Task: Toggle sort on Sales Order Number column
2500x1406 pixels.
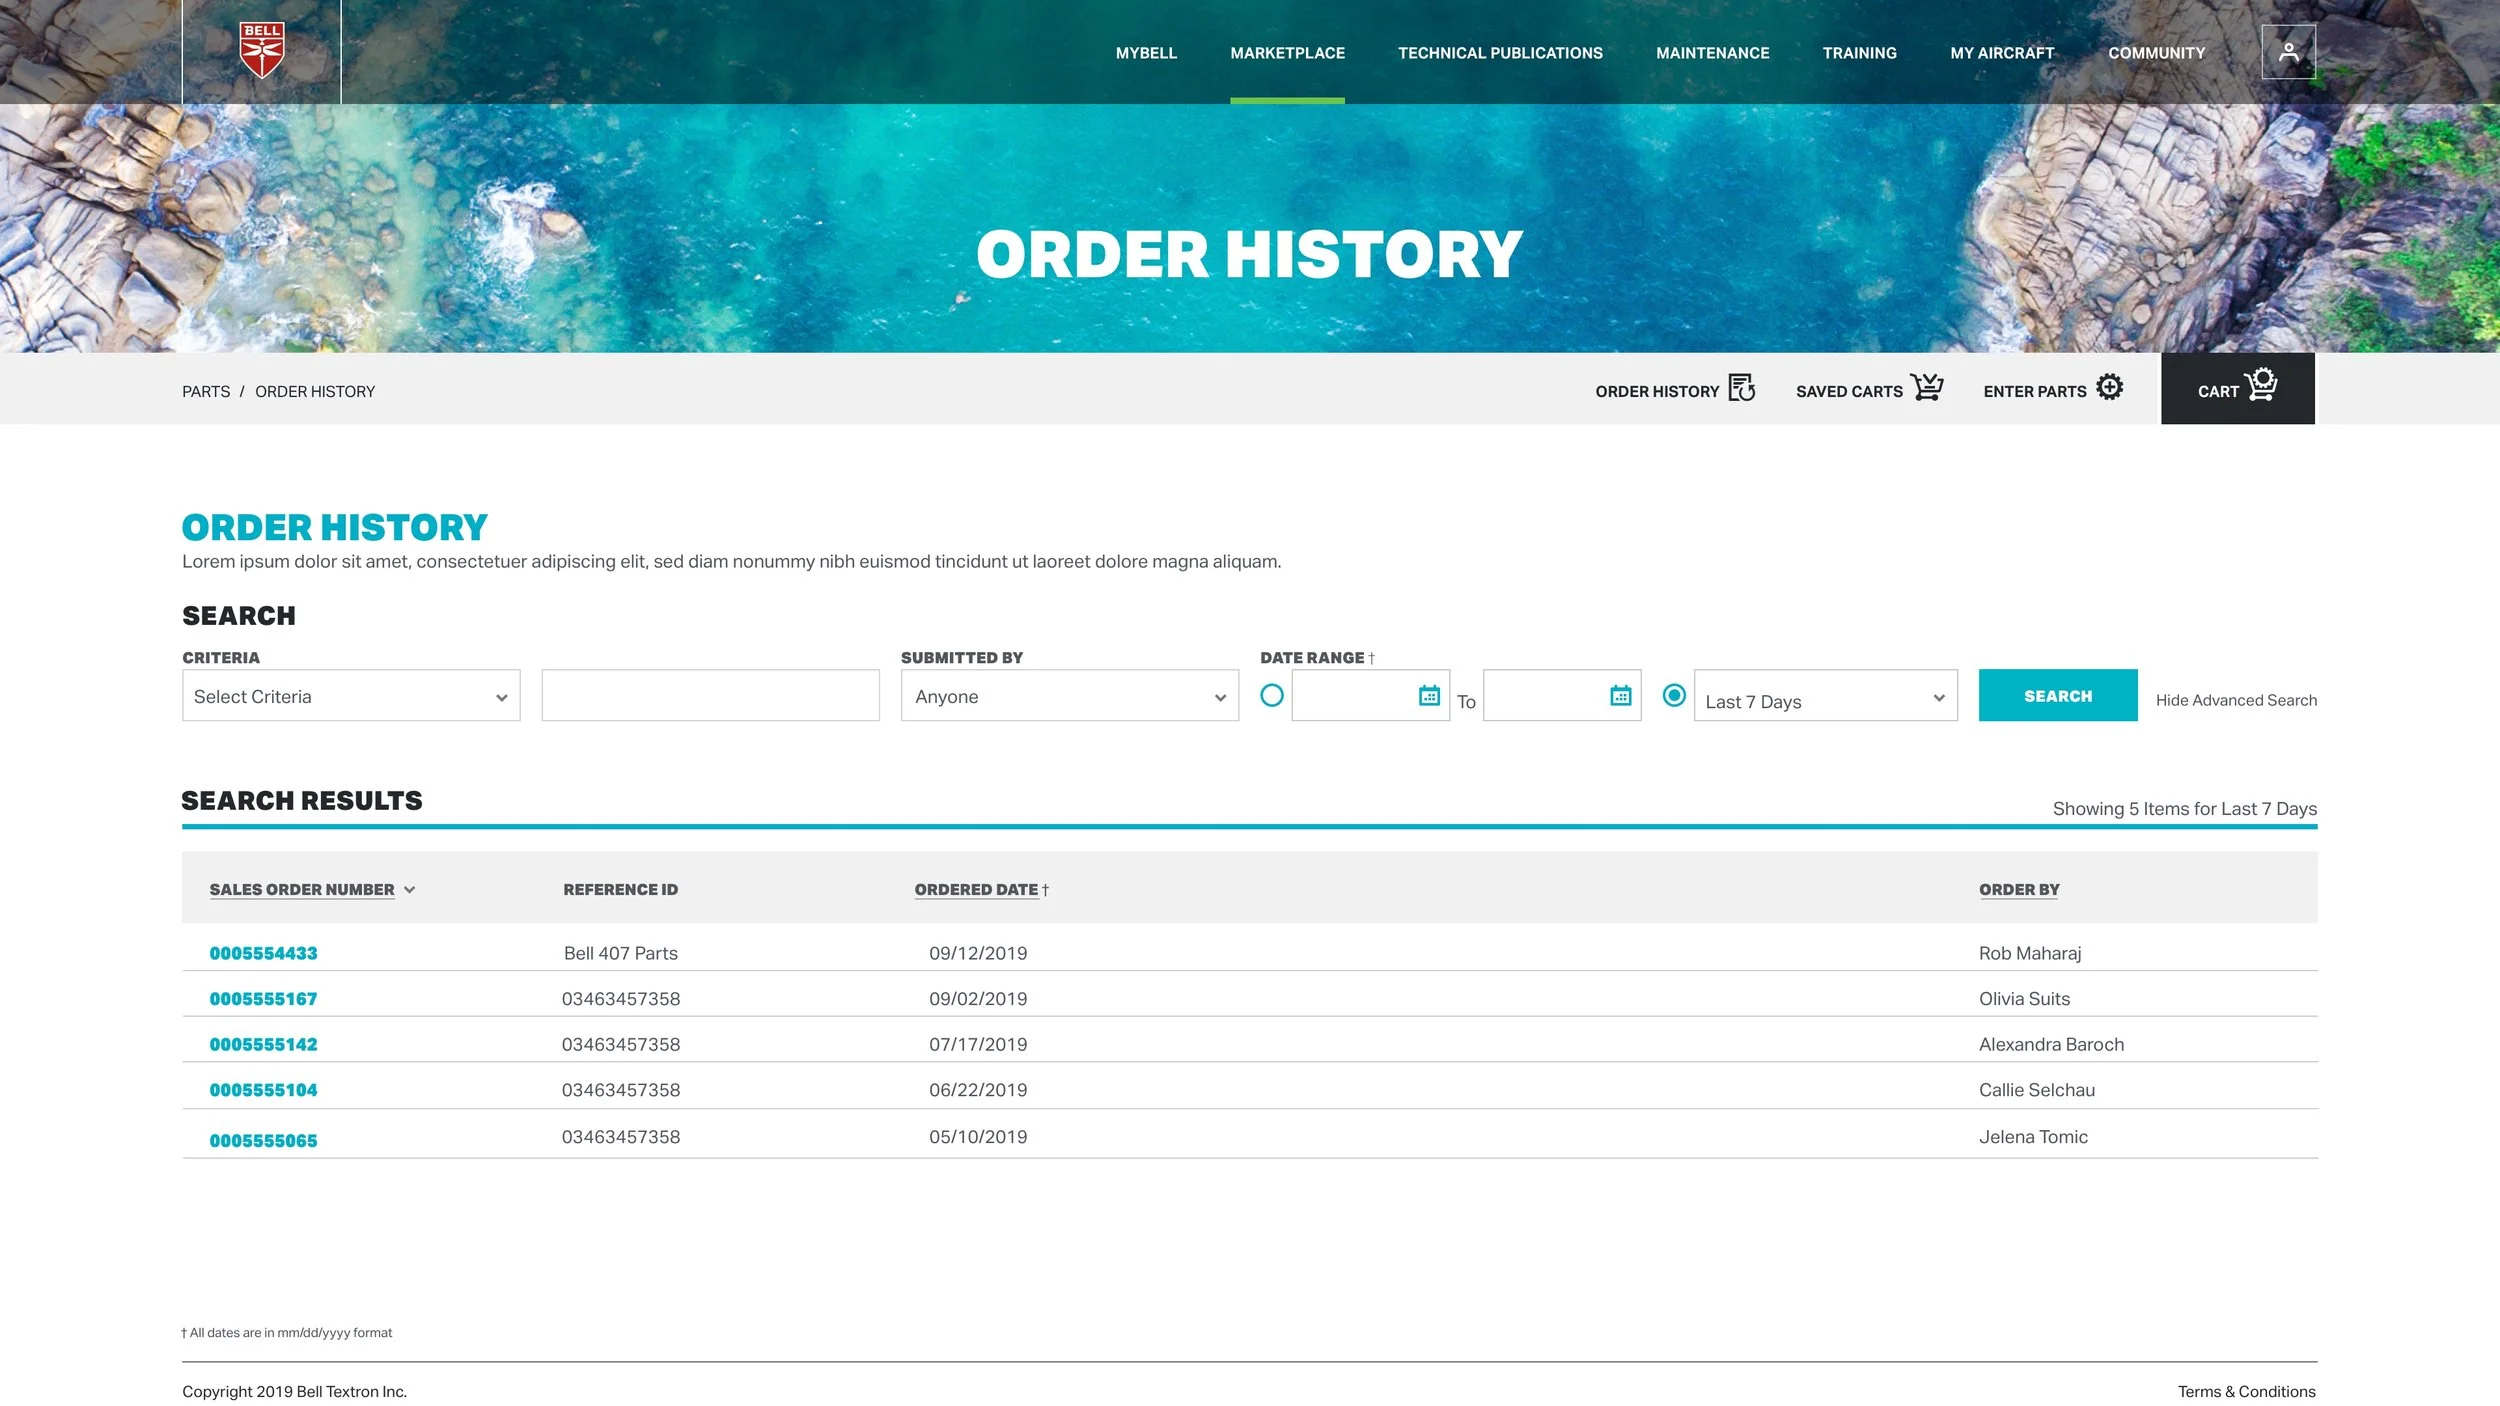Action: pyautogui.click(x=312, y=890)
